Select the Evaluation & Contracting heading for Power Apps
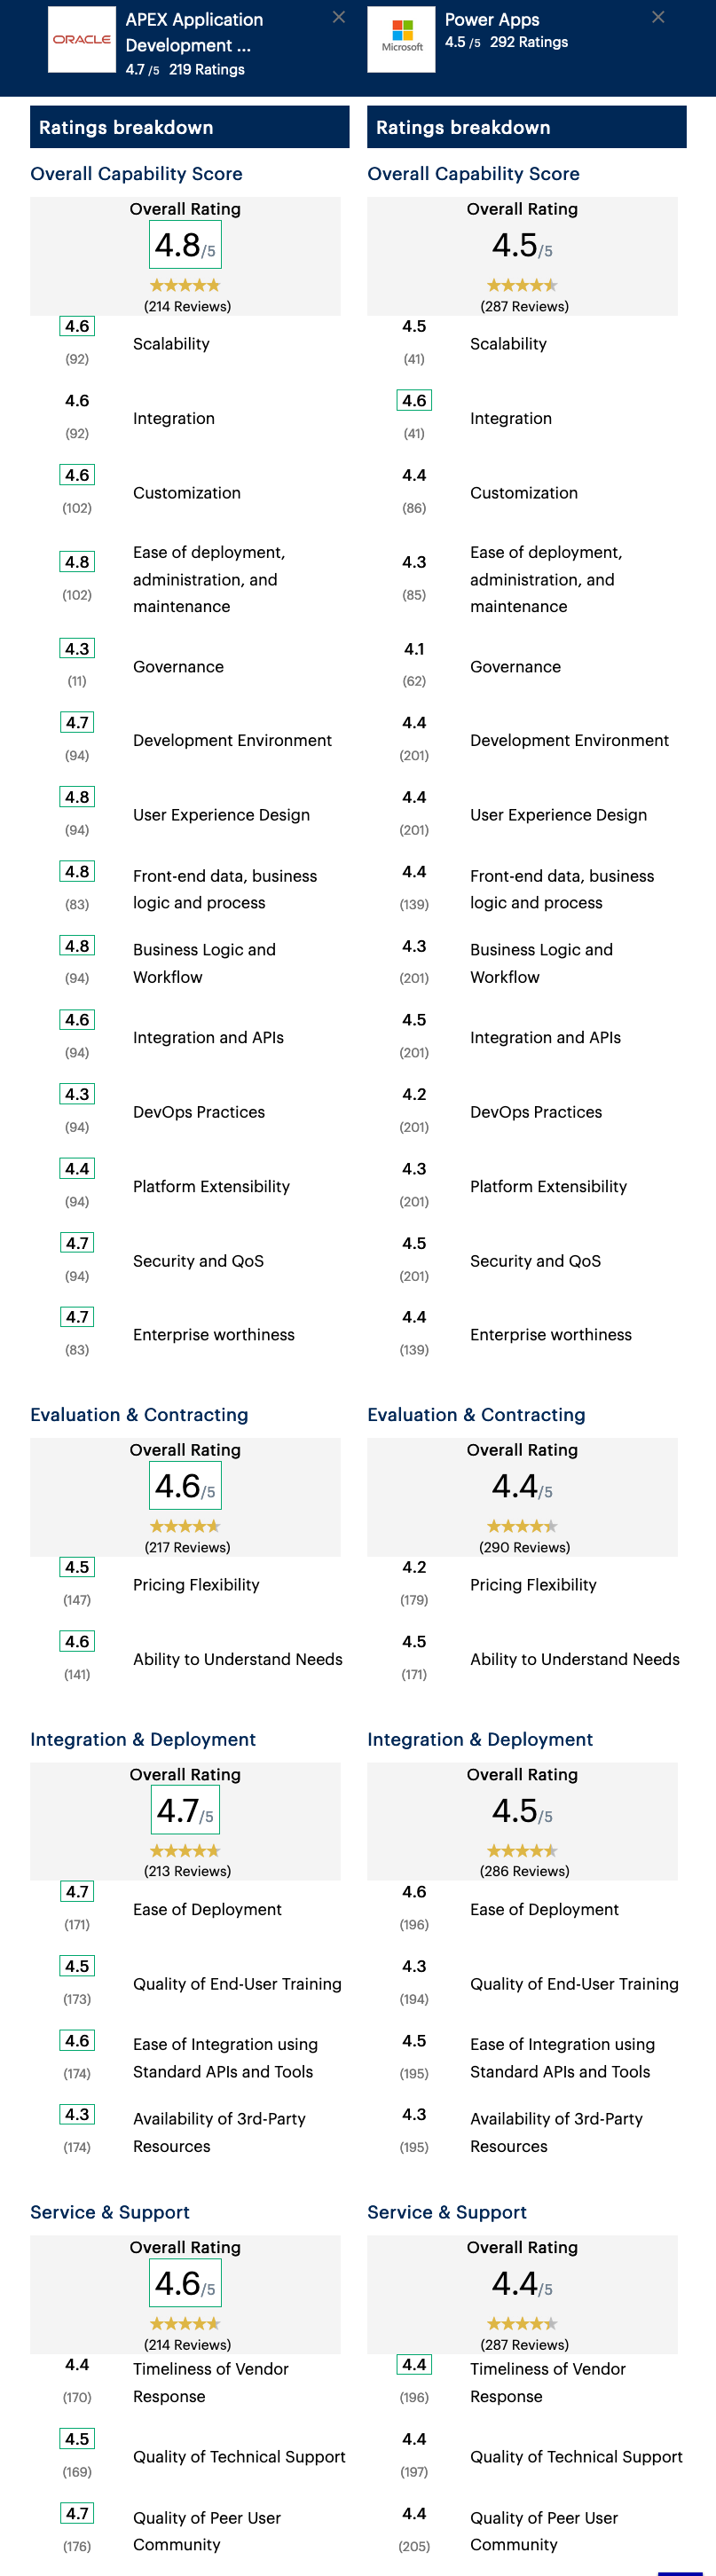 point(477,1415)
